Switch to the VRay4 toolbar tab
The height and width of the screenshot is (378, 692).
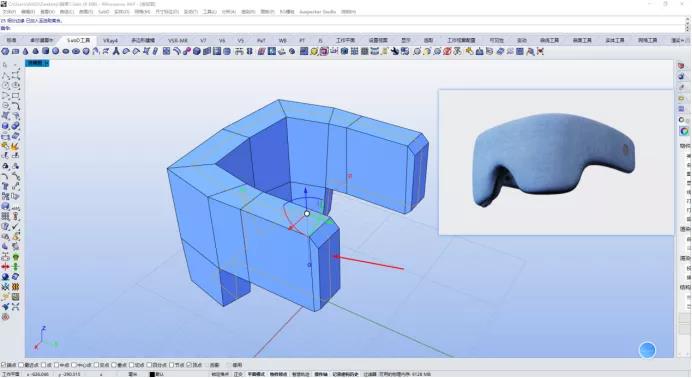click(110, 40)
